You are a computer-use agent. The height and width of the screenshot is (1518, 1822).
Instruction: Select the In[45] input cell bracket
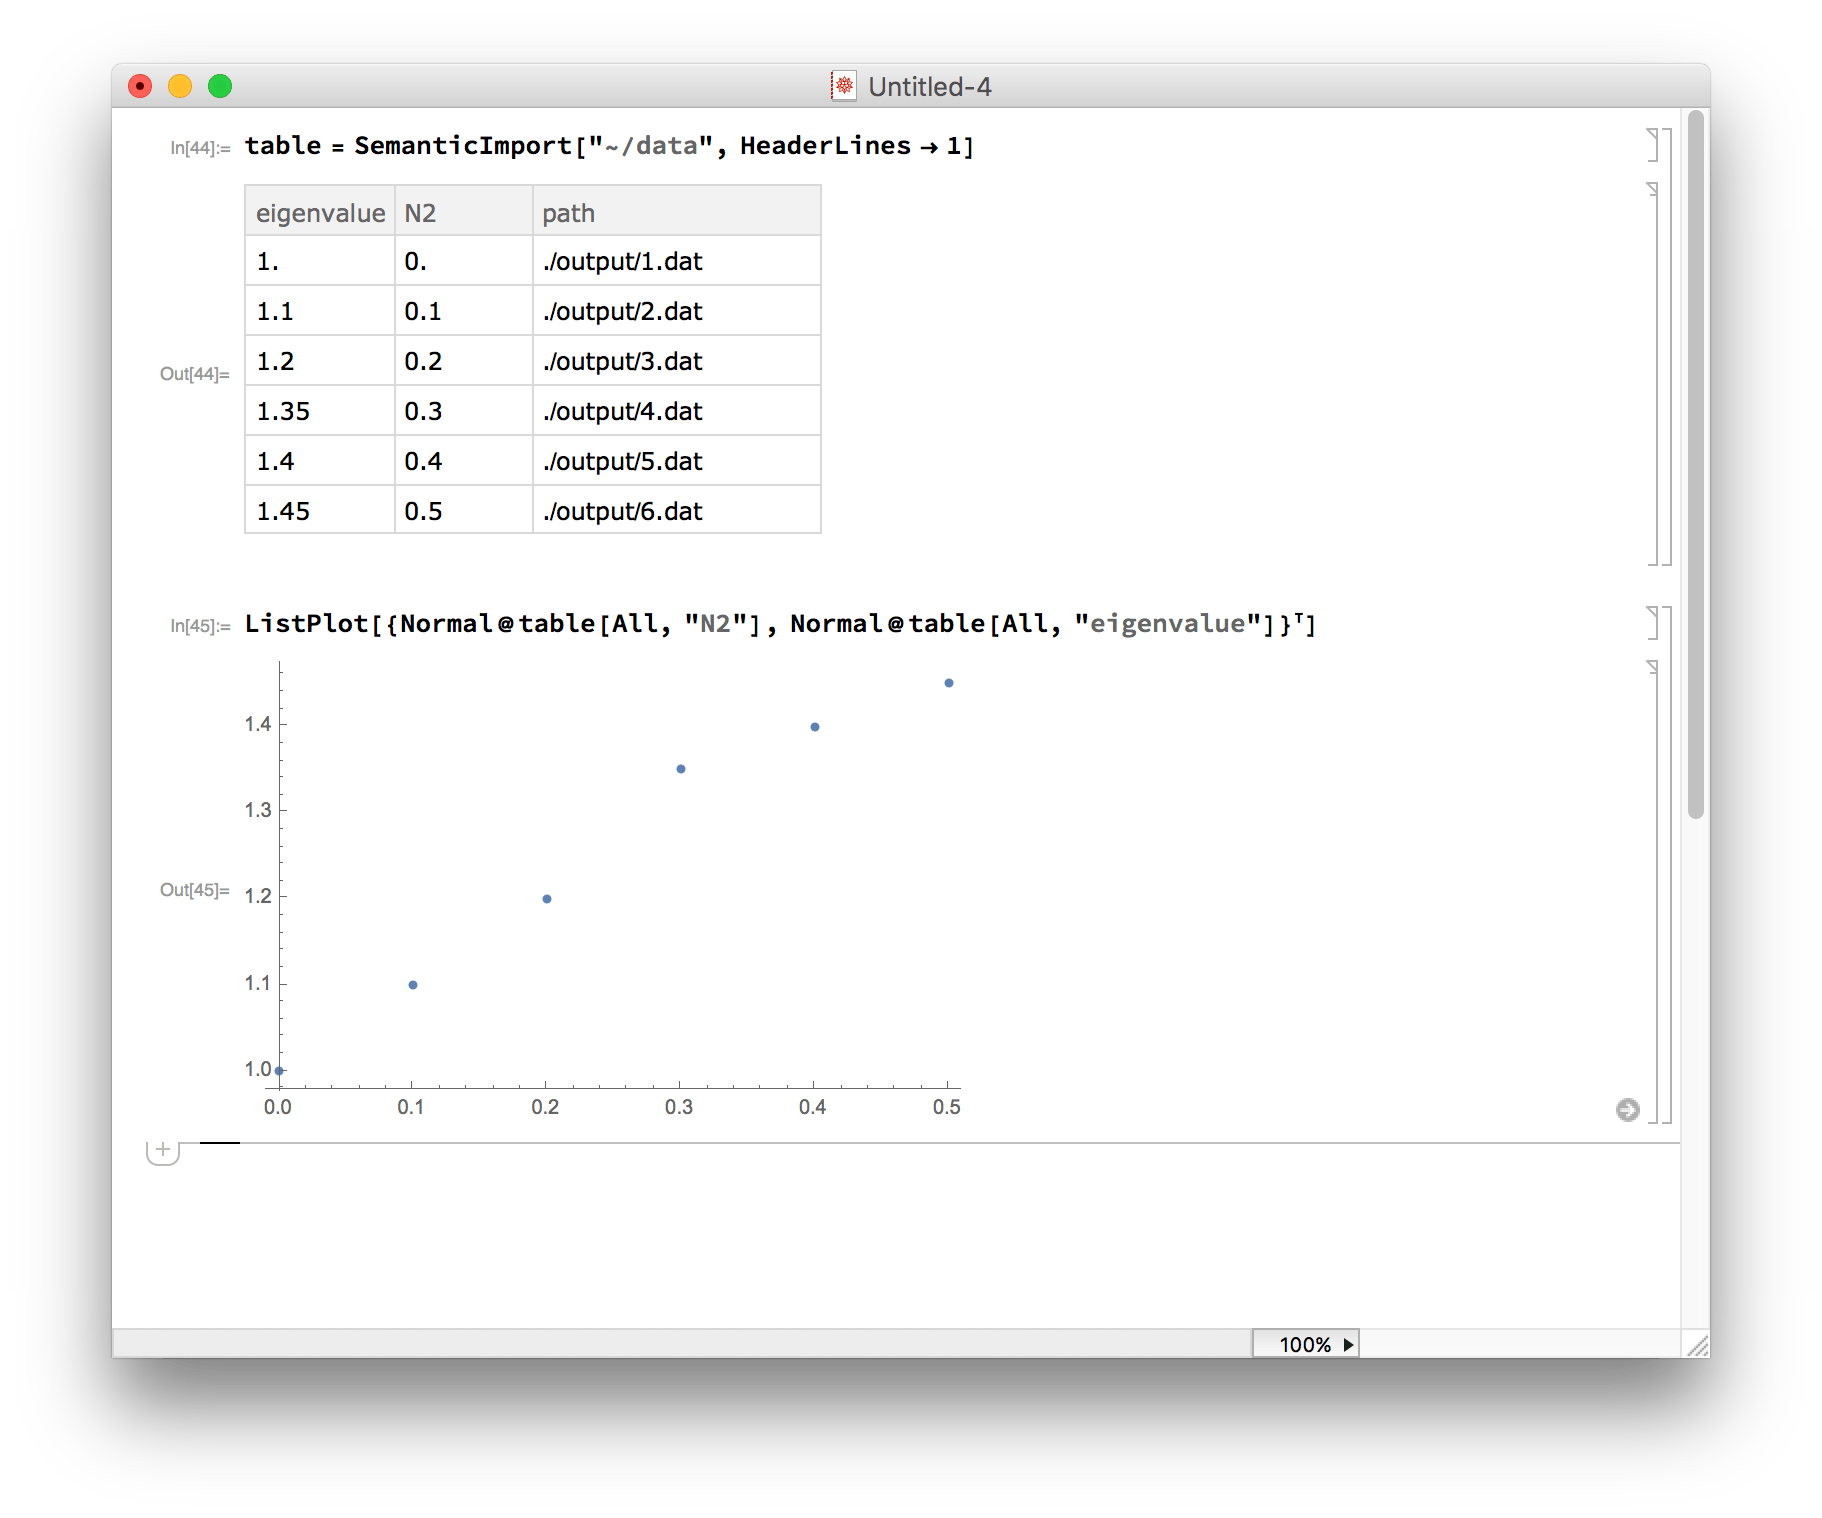[1653, 623]
